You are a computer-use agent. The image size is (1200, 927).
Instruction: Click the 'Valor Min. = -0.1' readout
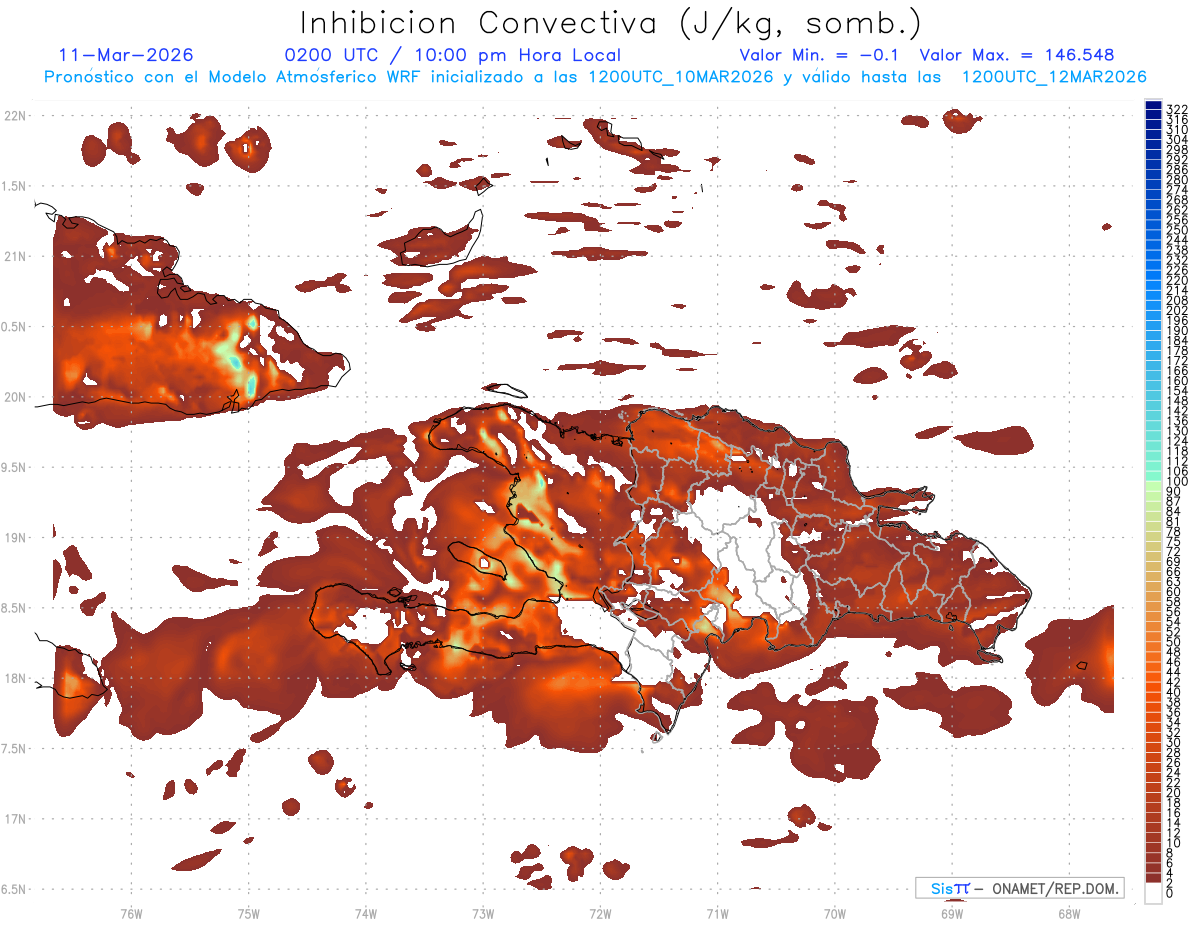(819, 55)
